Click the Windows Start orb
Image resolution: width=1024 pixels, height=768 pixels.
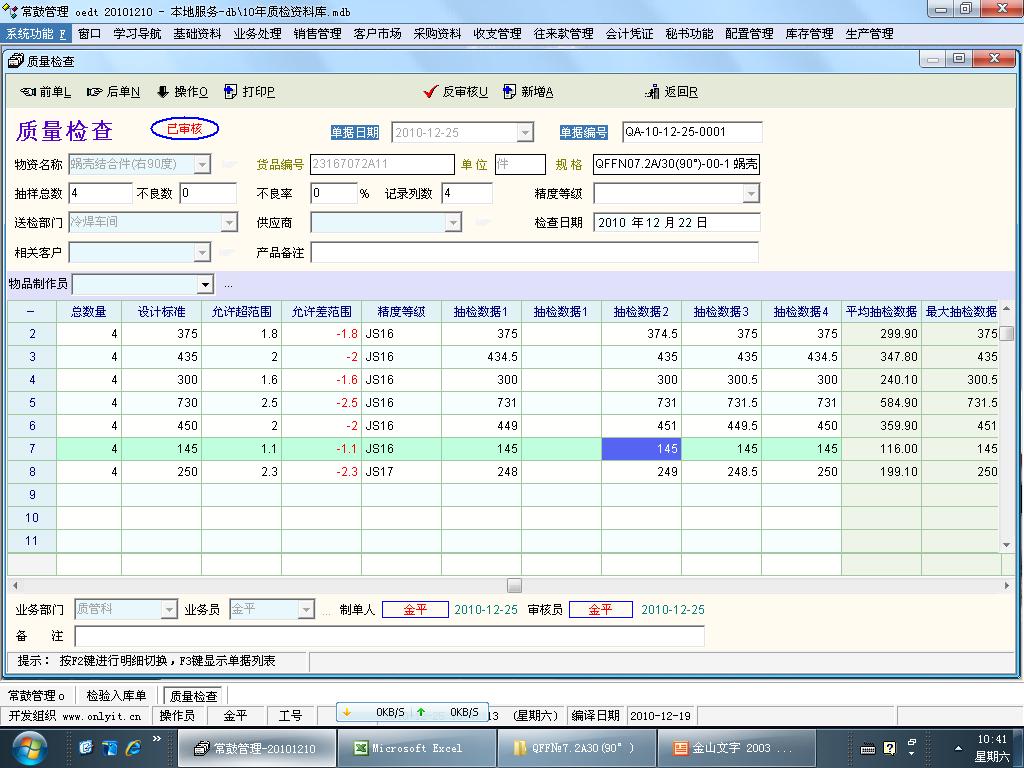[x=30, y=747]
